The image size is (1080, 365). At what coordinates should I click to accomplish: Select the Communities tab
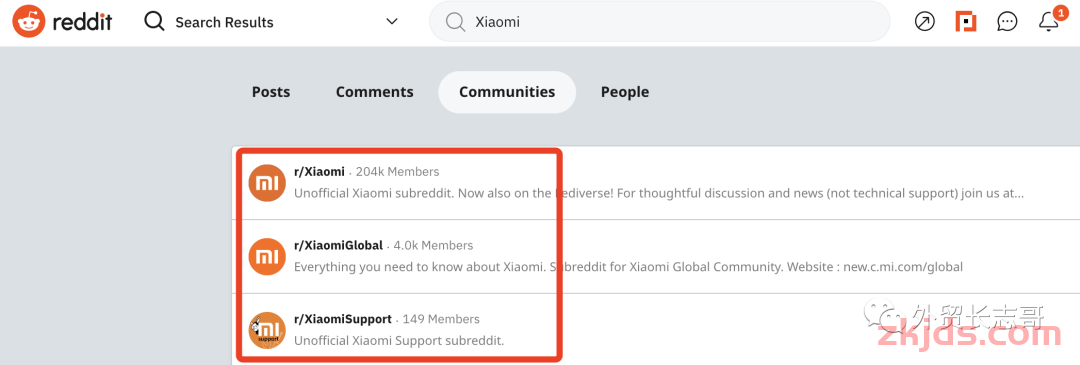click(507, 92)
